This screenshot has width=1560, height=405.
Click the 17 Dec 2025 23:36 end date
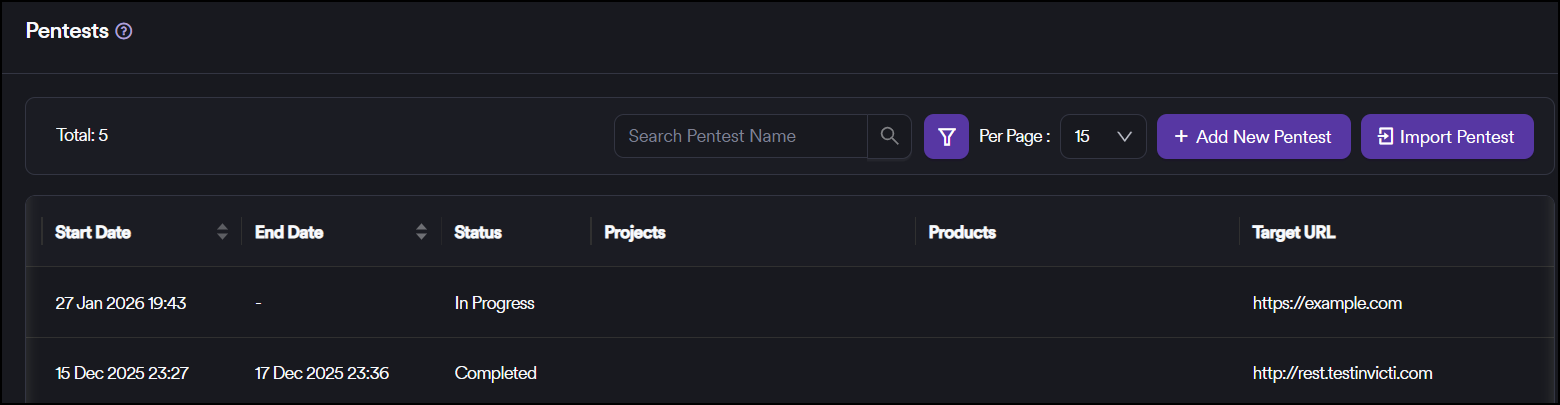[x=321, y=373]
